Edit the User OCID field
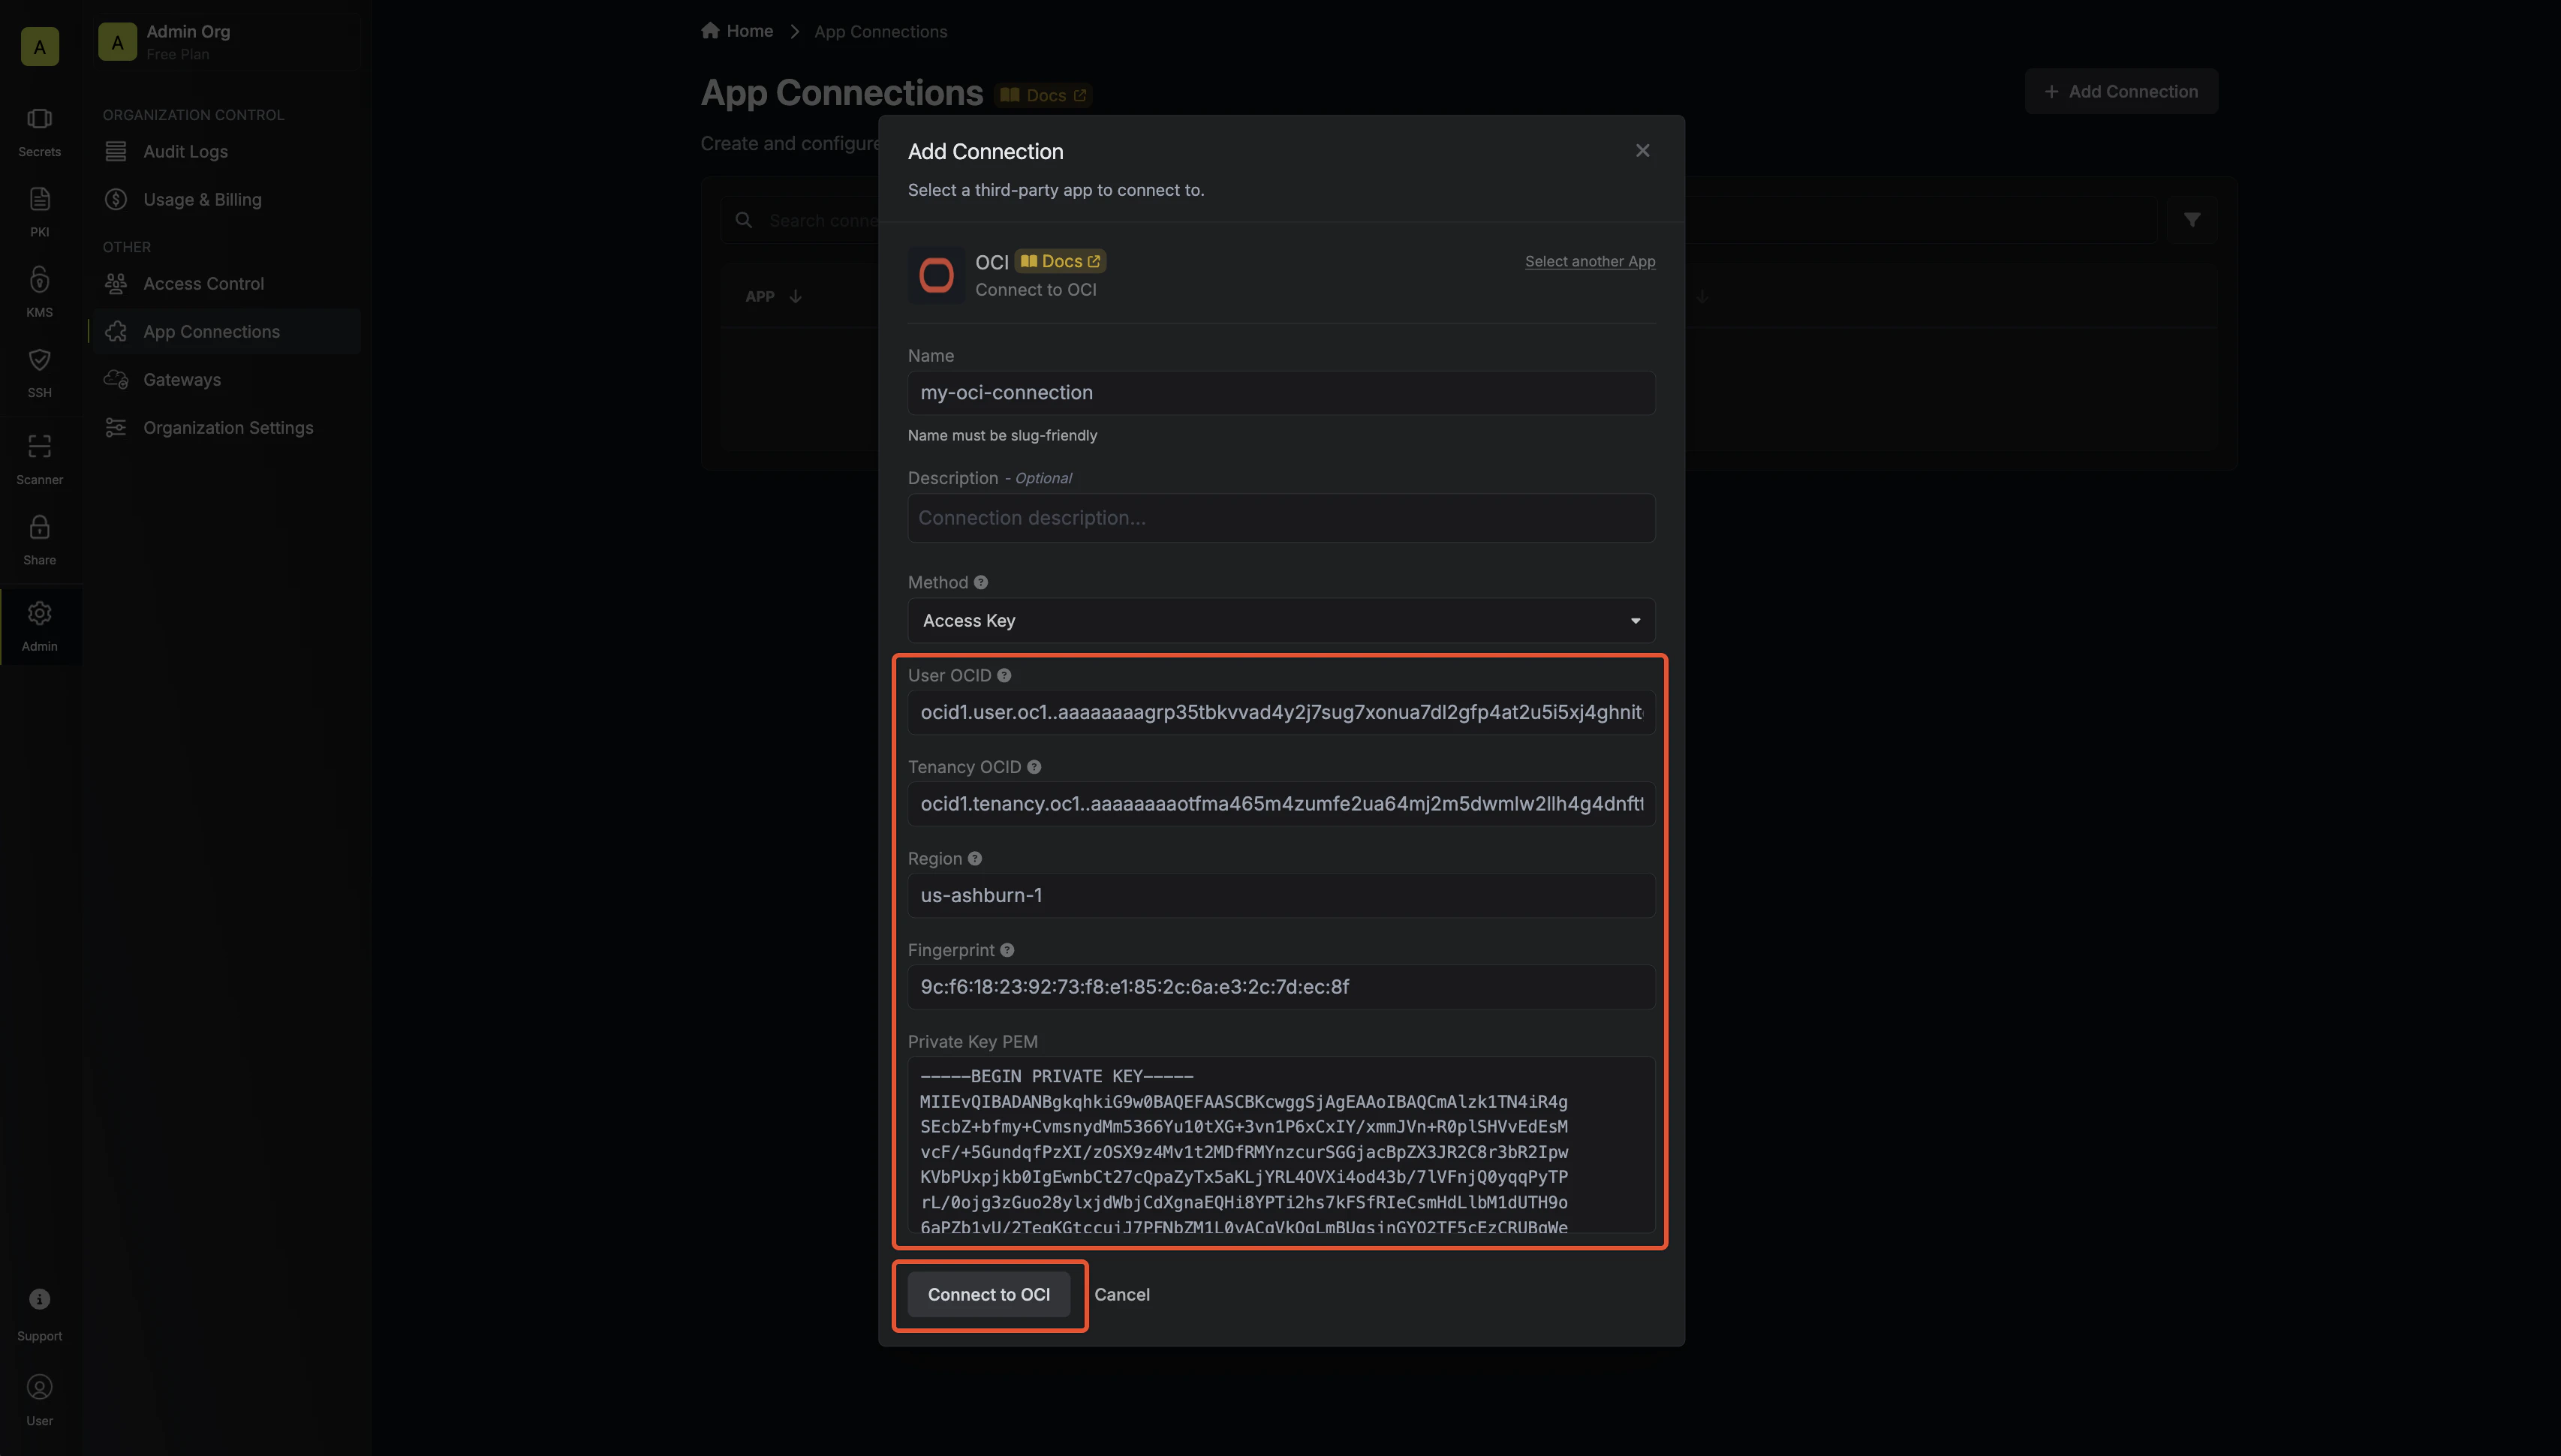 click(x=1280, y=712)
